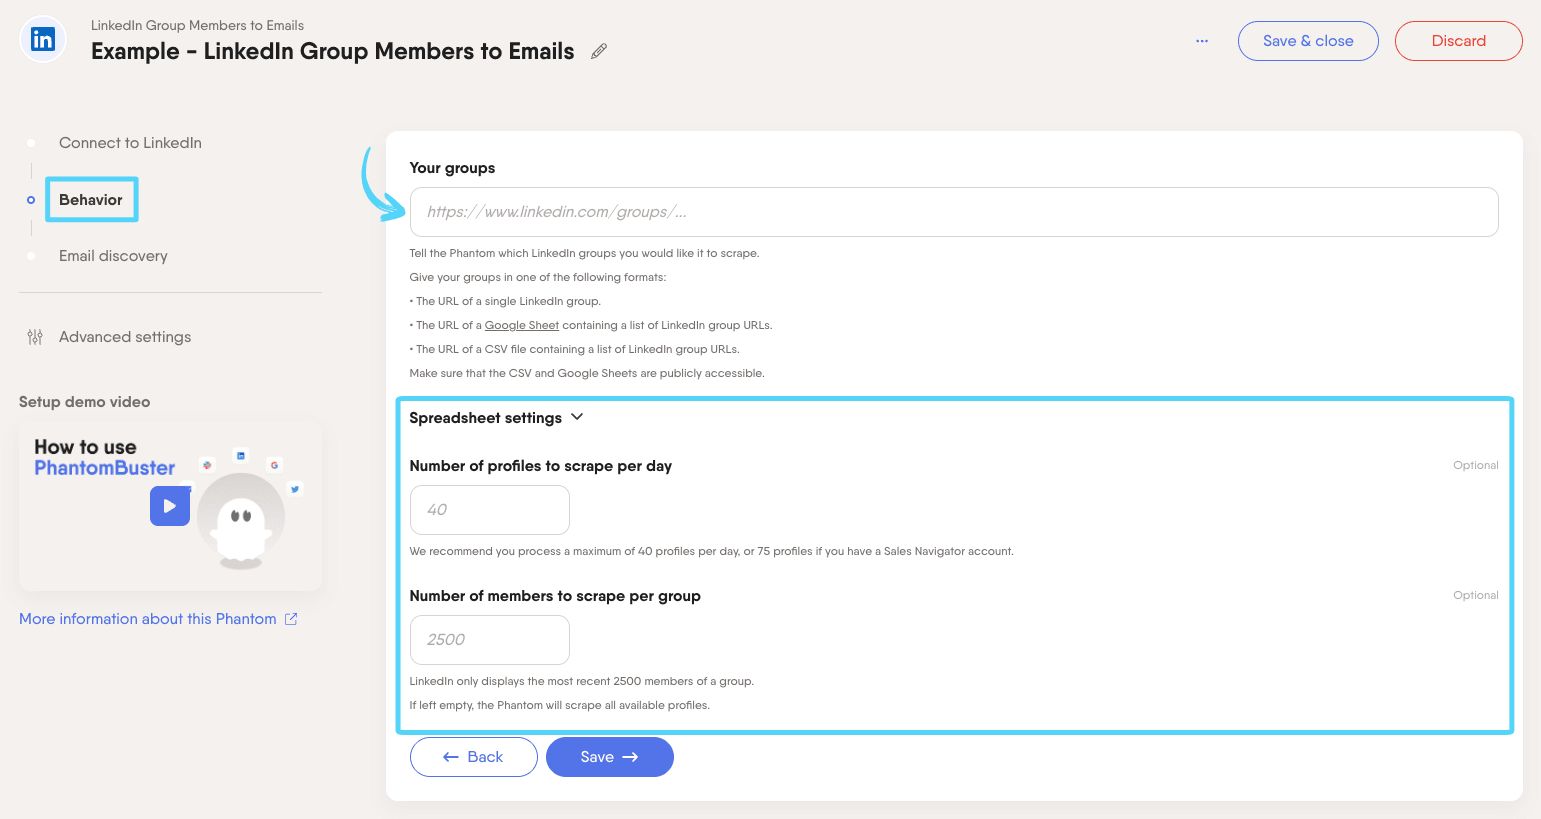Screen dimensions: 1541x819
Task: Click the Optional tag for members per group
Action: (x=1476, y=595)
